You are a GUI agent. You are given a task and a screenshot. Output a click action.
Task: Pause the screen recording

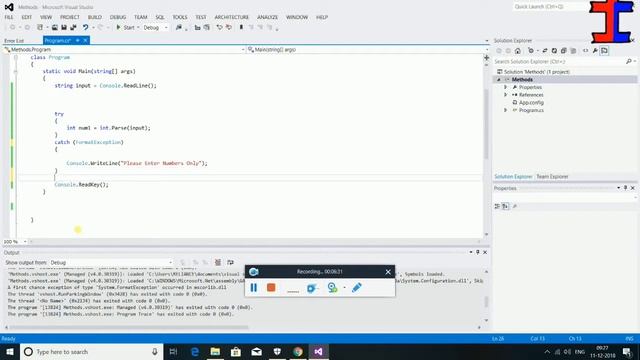coord(253,288)
